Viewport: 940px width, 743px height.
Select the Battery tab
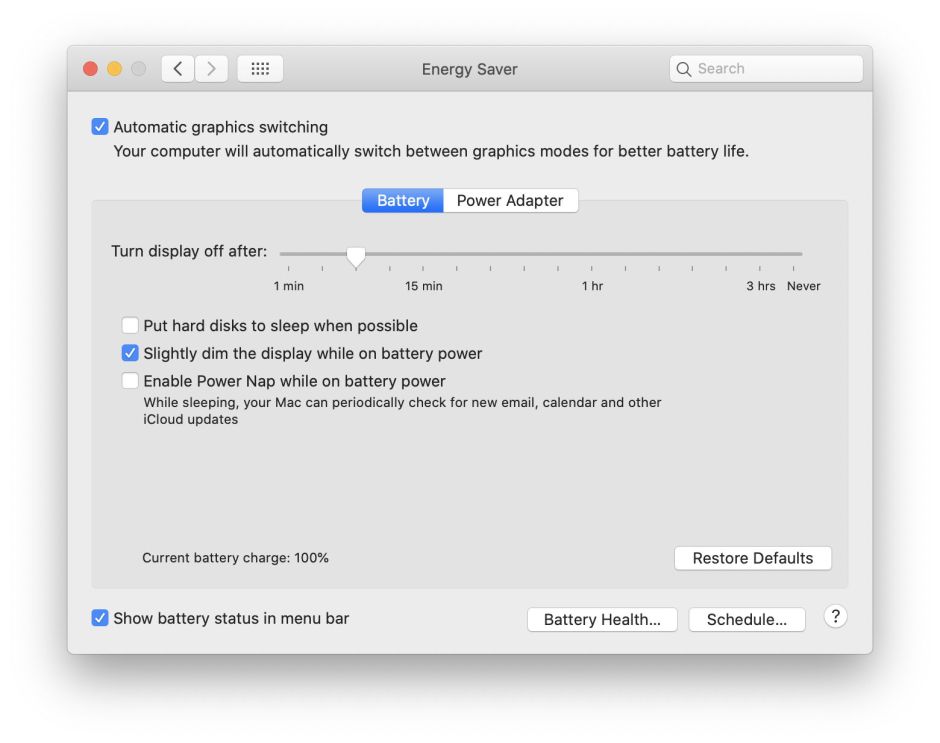click(x=402, y=200)
